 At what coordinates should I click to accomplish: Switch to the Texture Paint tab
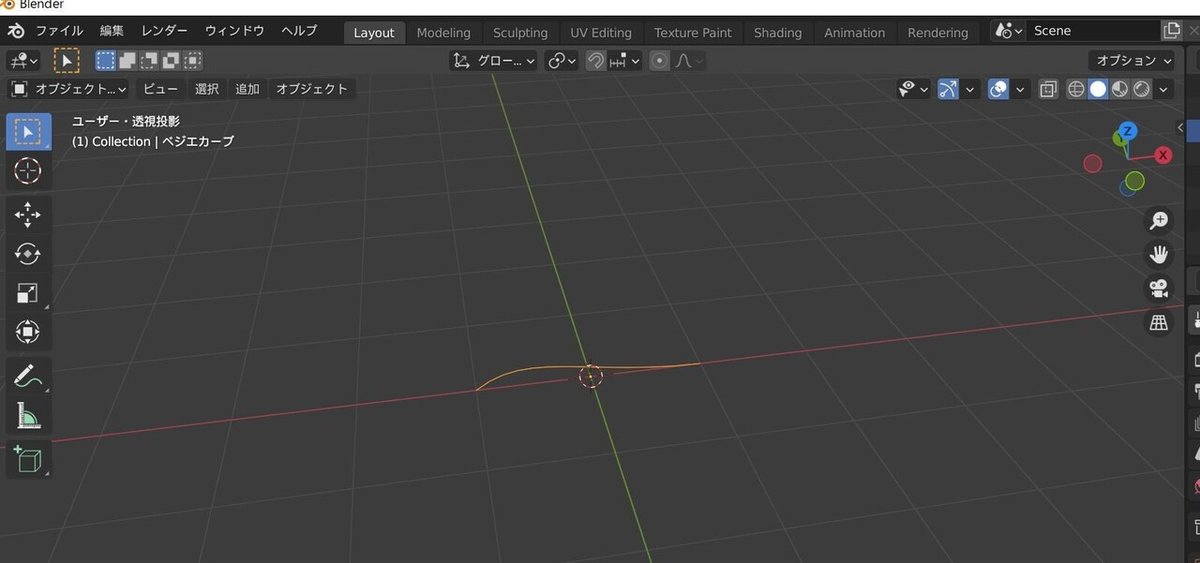pyautogui.click(x=693, y=32)
